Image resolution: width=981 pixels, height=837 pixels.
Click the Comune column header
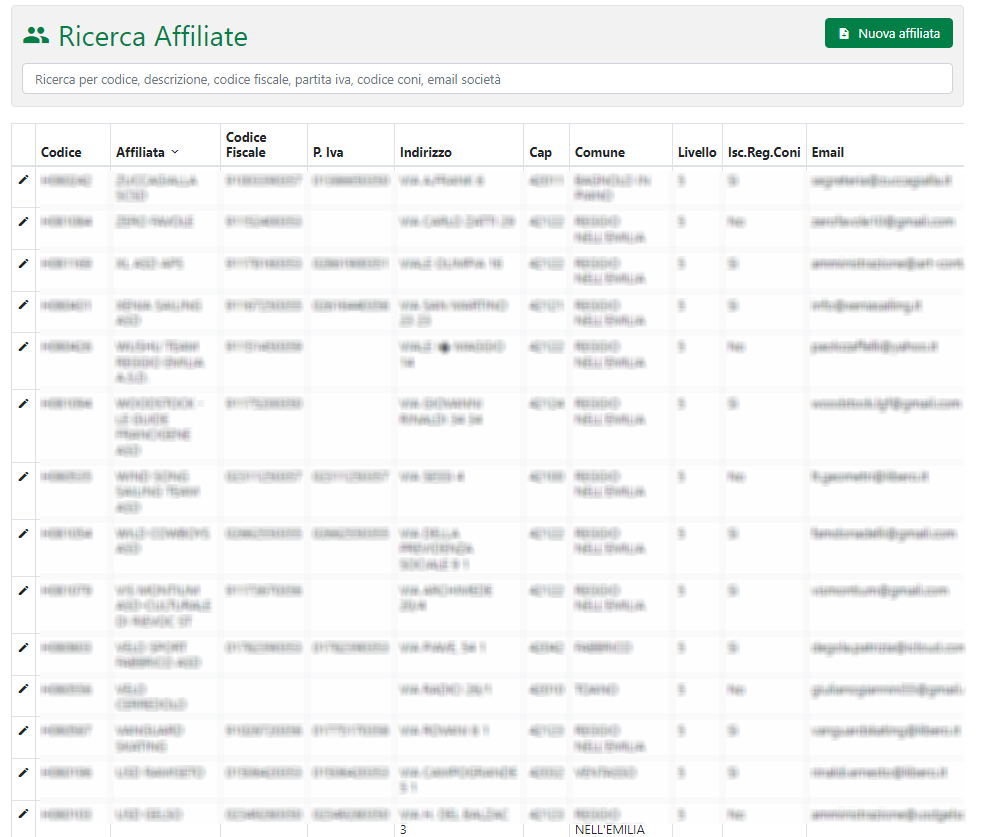[599, 153]
